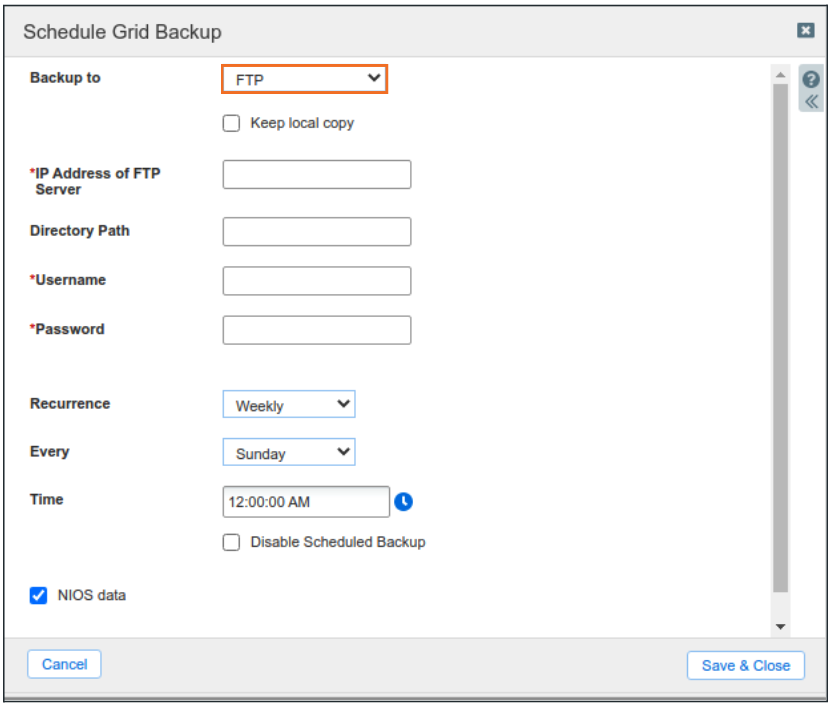Screen dimensions: 832x708
Task: Open the Backup to FTP dropdown
Action: [x=304, y=79]
